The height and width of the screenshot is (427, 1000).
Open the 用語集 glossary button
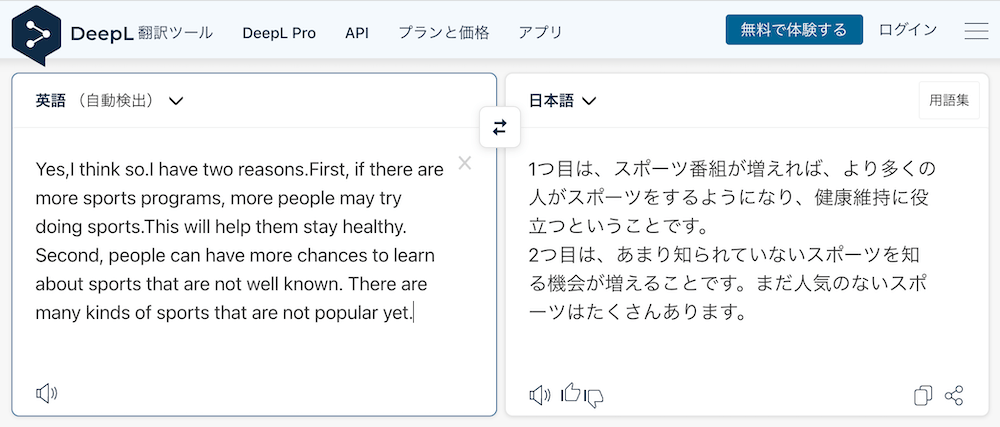click(949, 100)
